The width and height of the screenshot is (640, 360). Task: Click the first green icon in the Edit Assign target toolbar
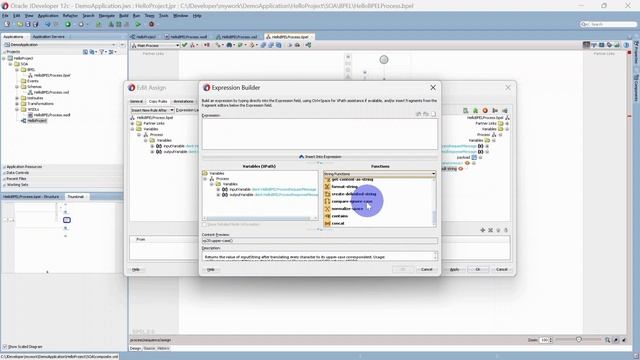466,111
